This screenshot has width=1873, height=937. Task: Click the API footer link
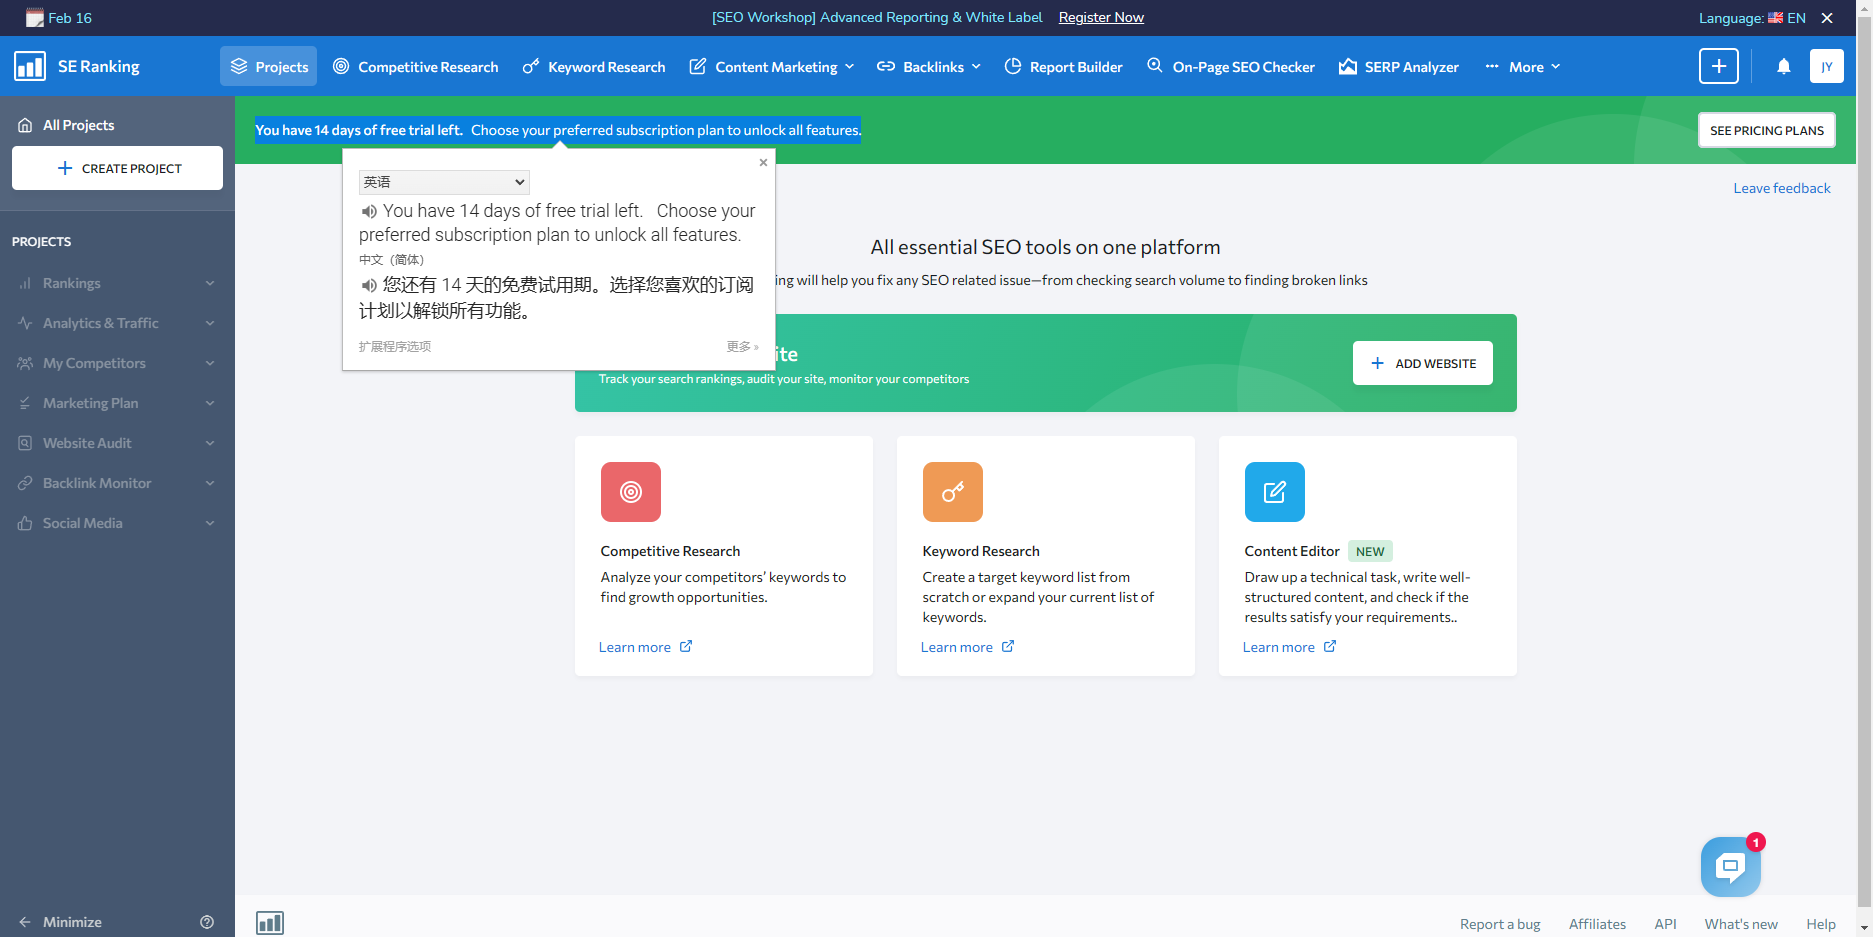1665,924
